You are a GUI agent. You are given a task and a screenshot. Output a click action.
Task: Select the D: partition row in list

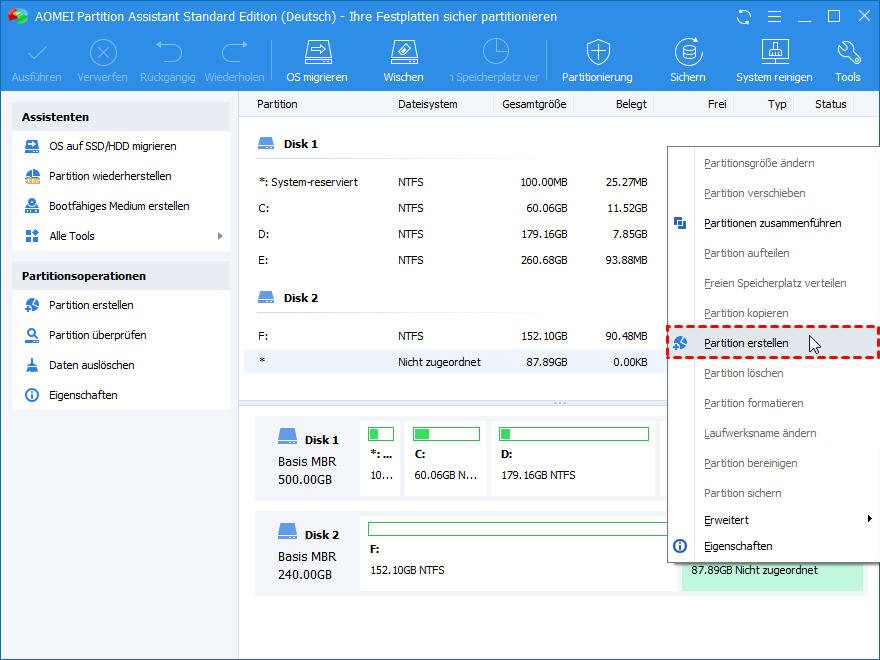click(450, 234)
